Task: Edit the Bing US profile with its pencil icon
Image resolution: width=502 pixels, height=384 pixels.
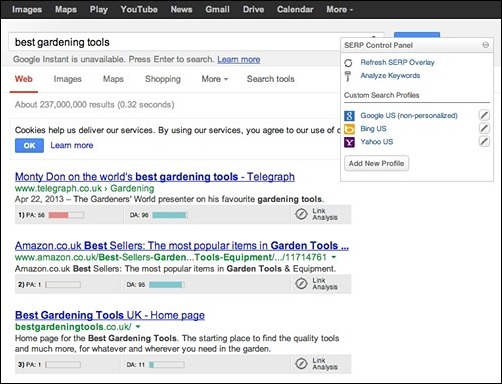Action: (x=484, y=128)
